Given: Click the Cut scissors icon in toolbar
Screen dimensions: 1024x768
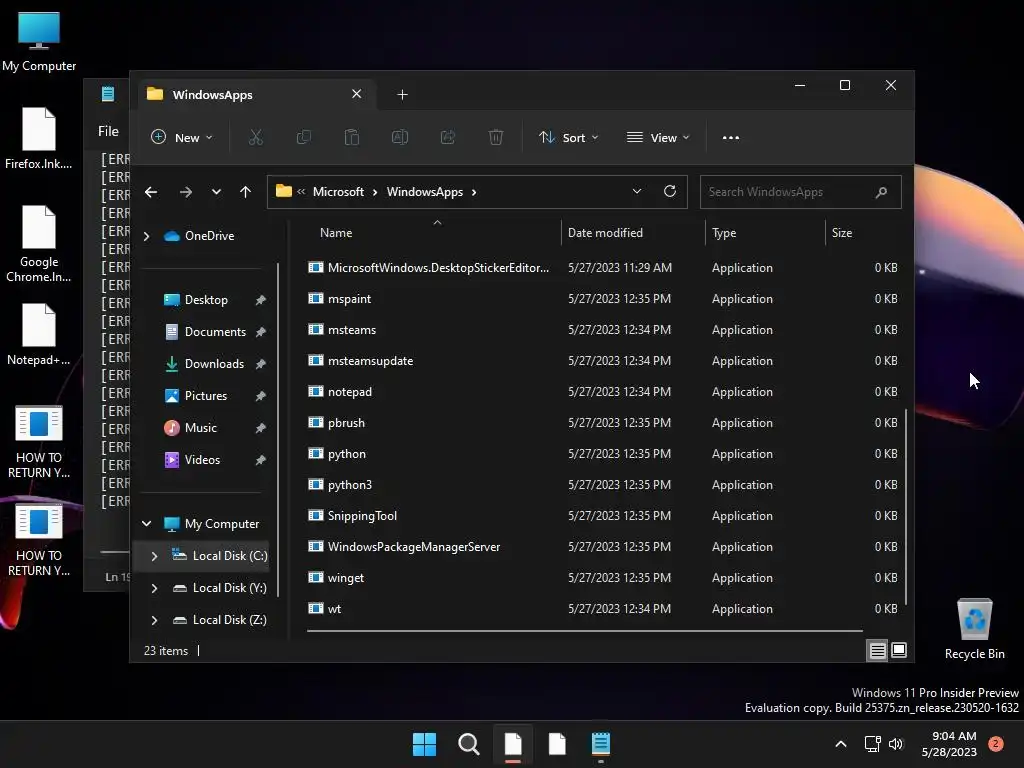Looking at the screenshot, I should click(255, 137).
